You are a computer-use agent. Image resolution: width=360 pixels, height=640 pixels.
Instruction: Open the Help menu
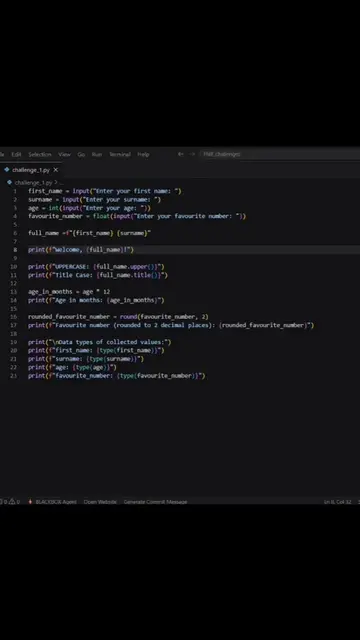143,154
